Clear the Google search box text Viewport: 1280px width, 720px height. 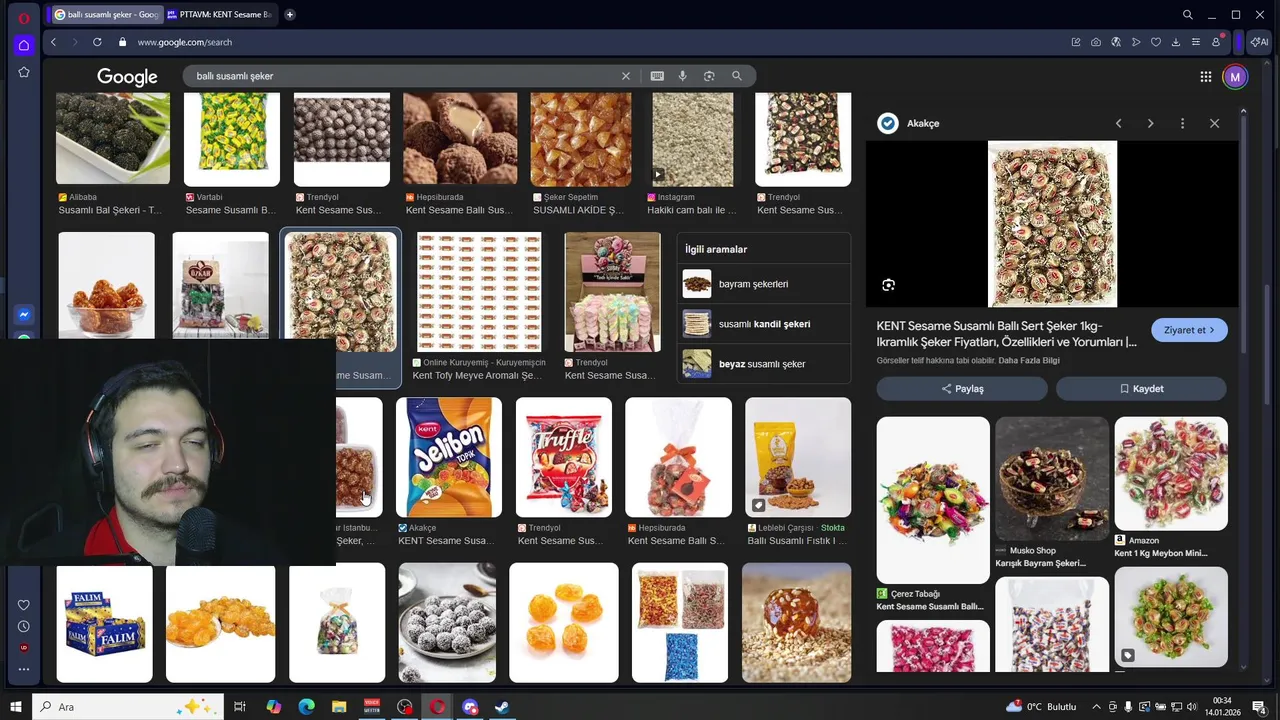[626, 76]
